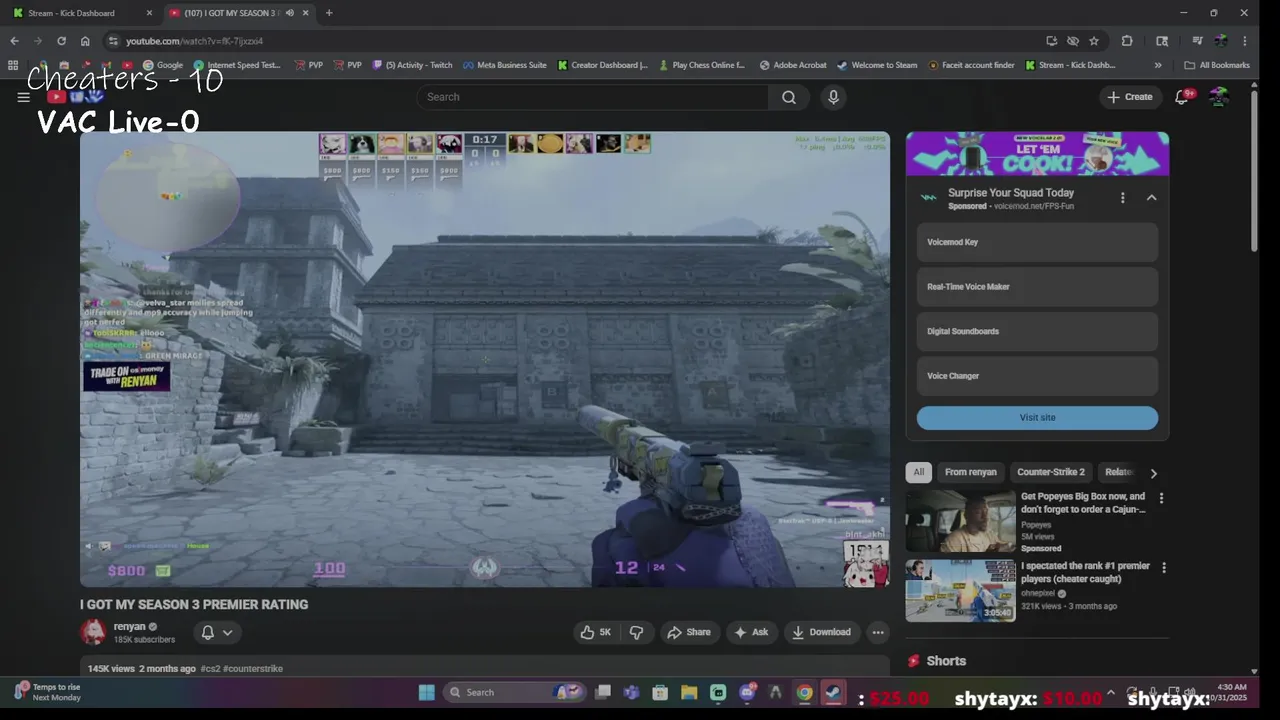The width and height of the screenshot is (1280, 720).
Task: Open Digital Soundboards ad link
Action: (x=1037, y=332)
